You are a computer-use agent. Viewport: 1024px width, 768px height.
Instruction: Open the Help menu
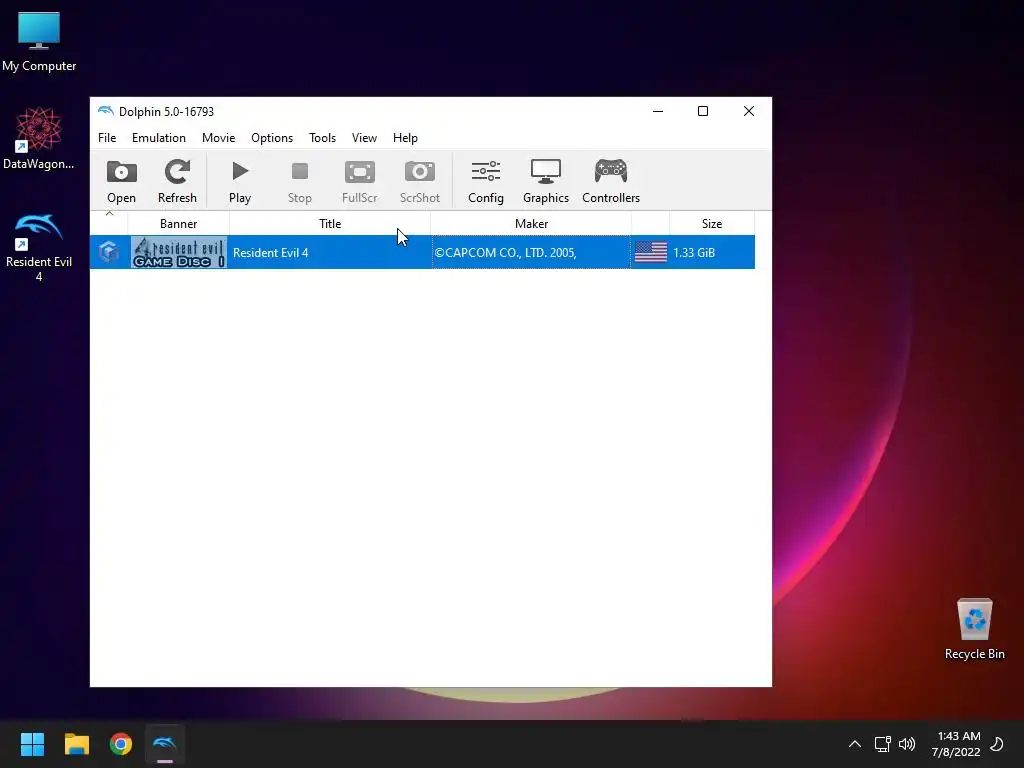click(x=405, y=138)
